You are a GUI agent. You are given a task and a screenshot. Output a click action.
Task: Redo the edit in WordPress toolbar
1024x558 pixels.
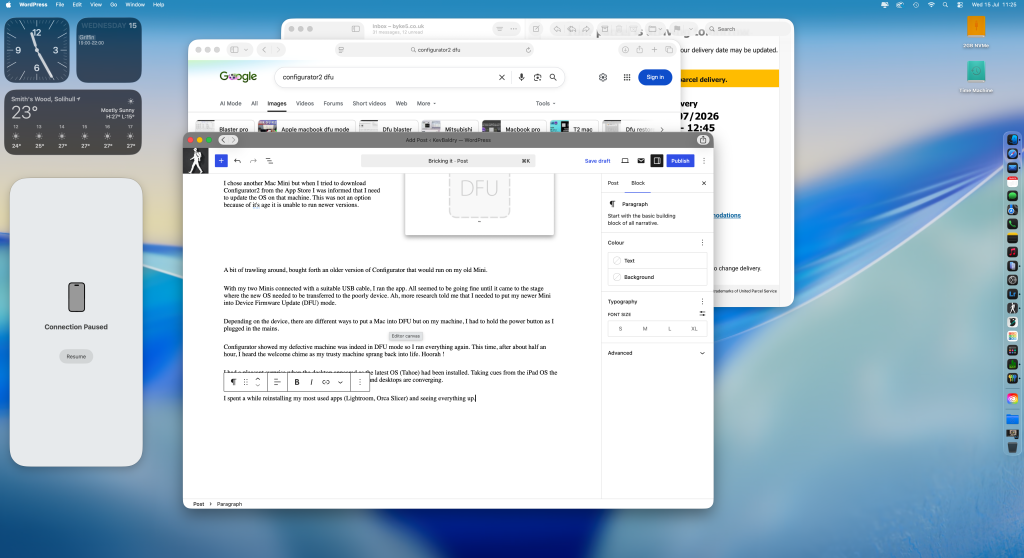[x=253, y=161]
